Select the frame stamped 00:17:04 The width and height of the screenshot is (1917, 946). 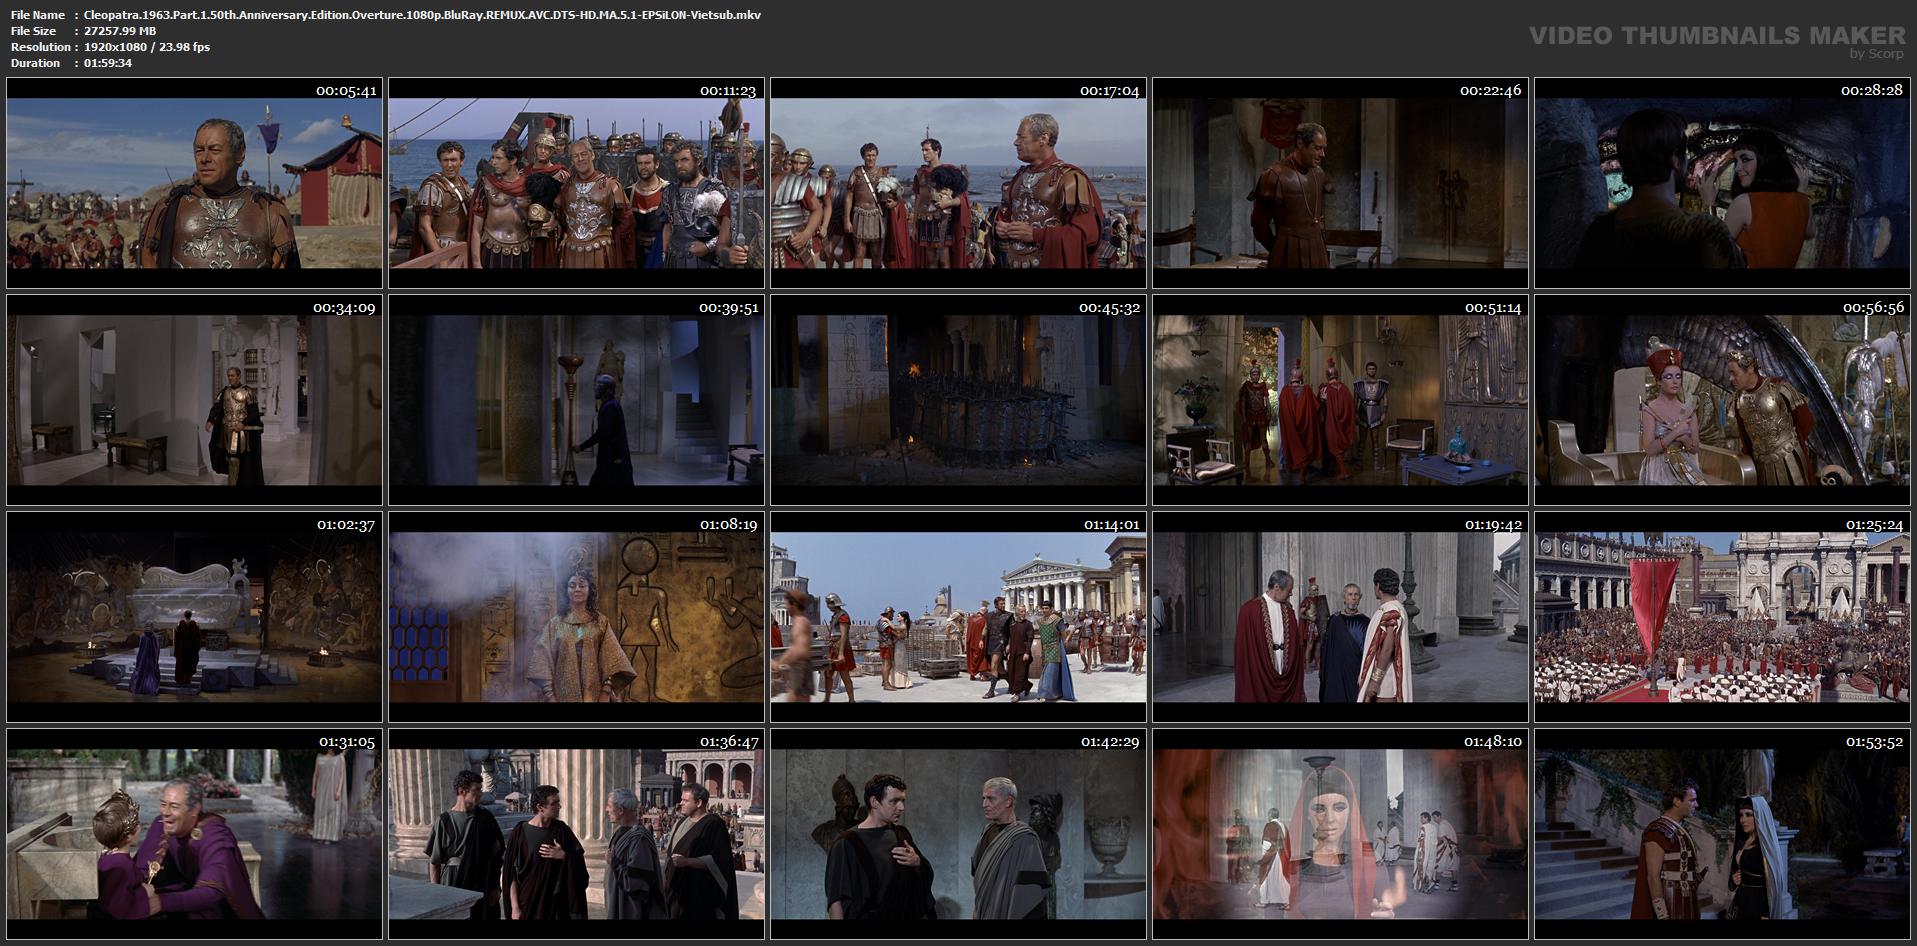pyautogui.click(x=958, y=183)
